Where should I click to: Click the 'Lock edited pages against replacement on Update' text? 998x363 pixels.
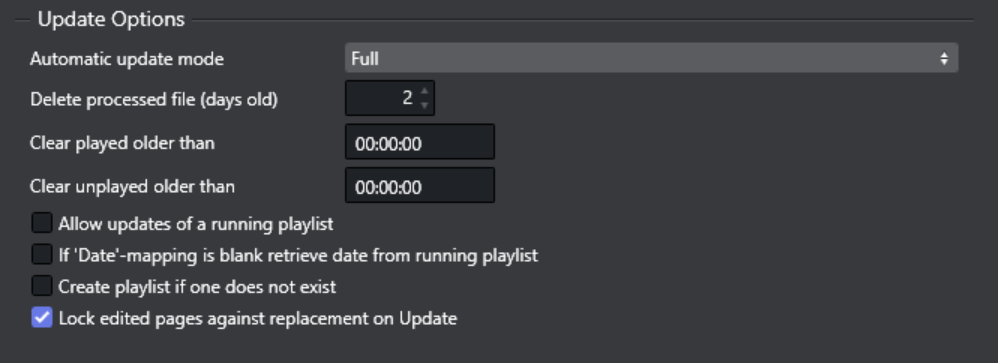click(258, 318)
